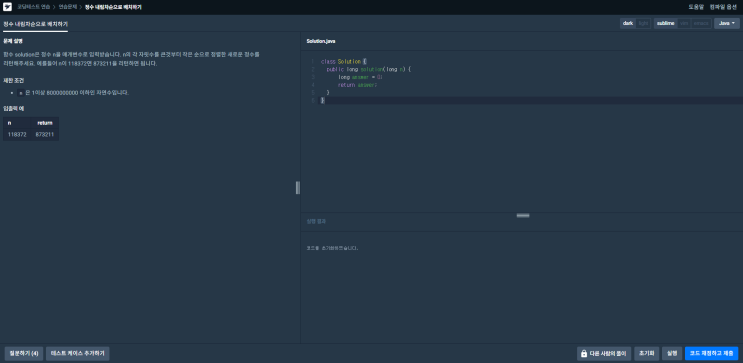Select the Solution.java file tab
Screen dimensions: 743x363
(x=321, y=41)
